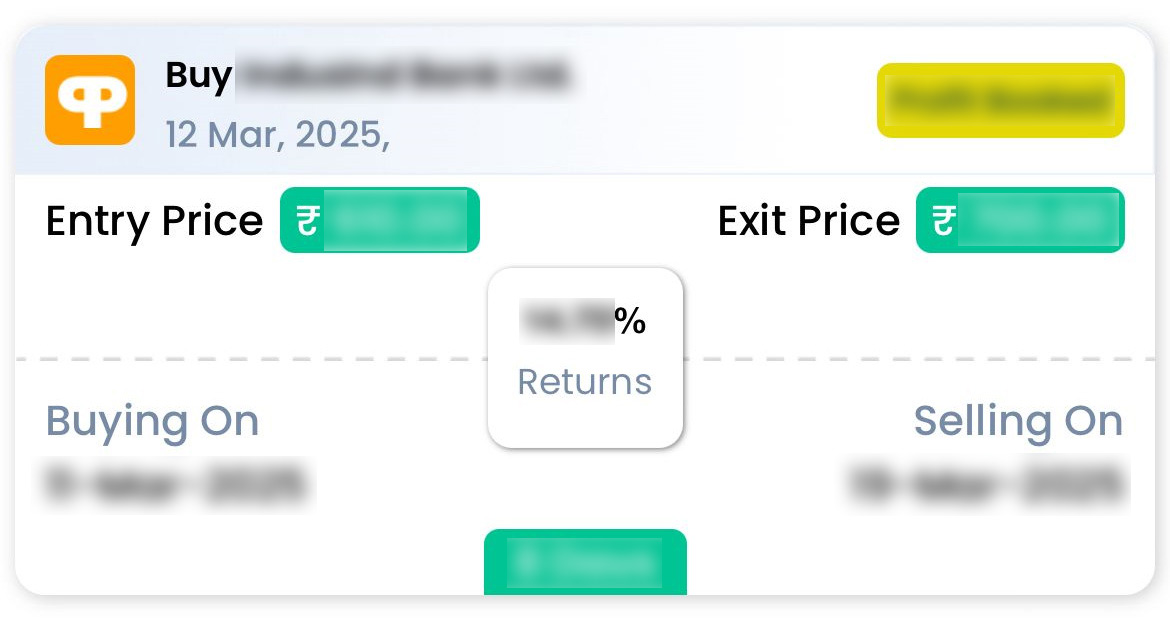This screenshot has width=1170, height=618.
Task: Click the "12 Mar, 2025" date text
Action: (277, 134)
